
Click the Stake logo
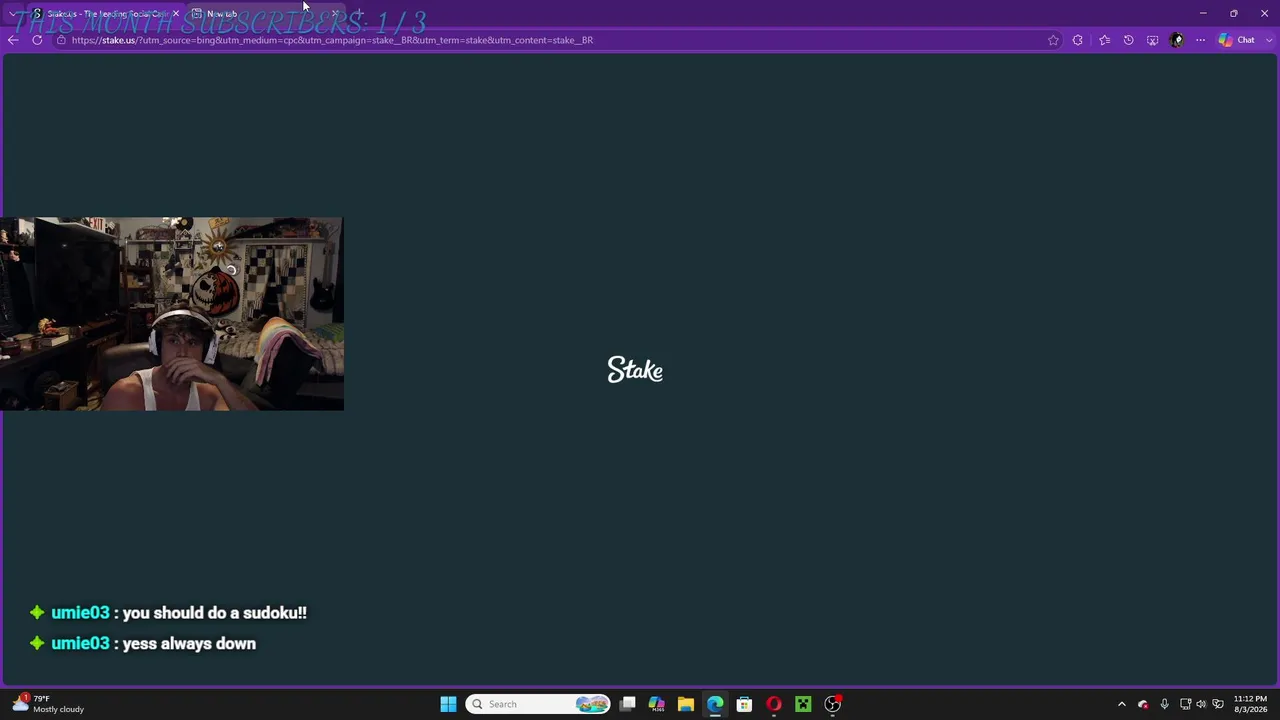[635, 370]
